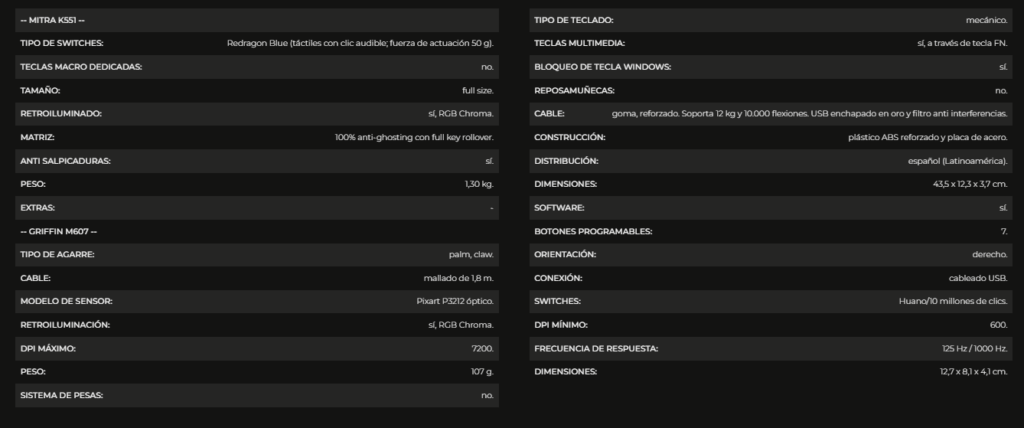This screenshot has height=428, width=1024.
Task: Select the TIPO DE SWITCHES label
Action: tap(61, 43)
